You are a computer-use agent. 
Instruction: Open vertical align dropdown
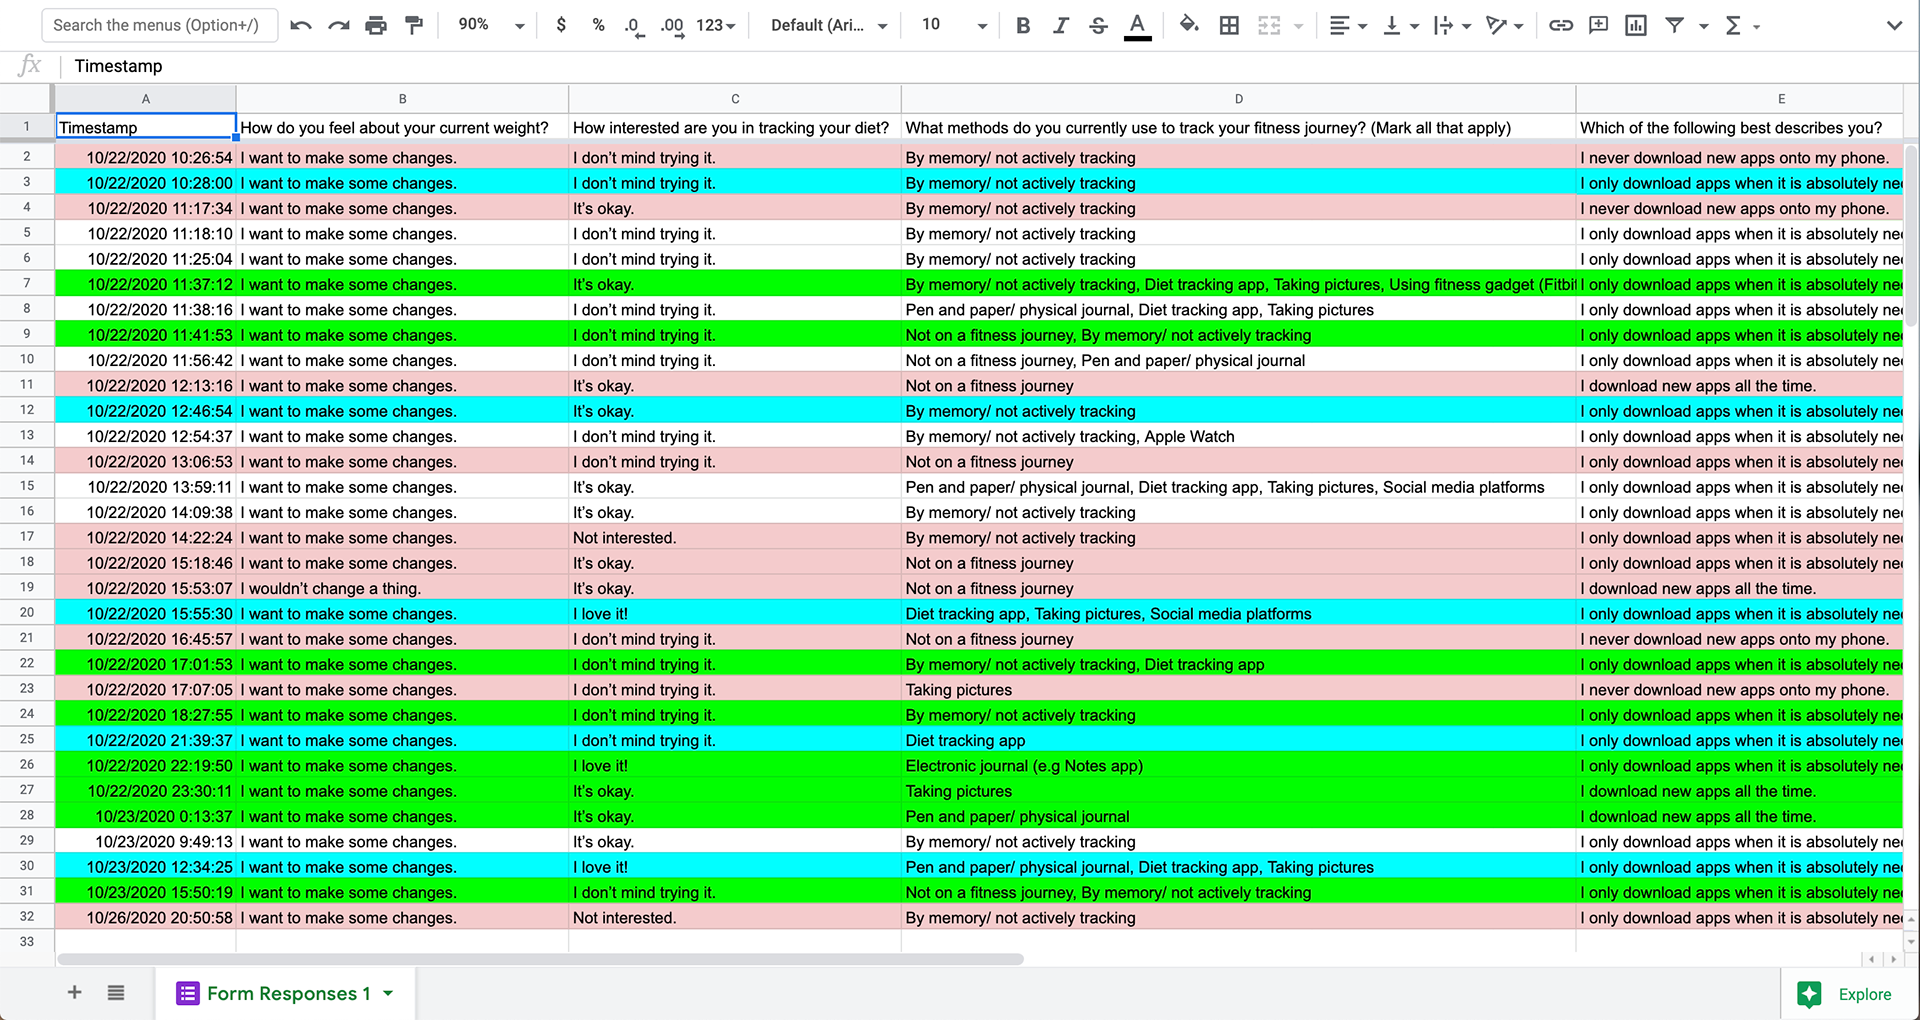[x=1401, y=26]
